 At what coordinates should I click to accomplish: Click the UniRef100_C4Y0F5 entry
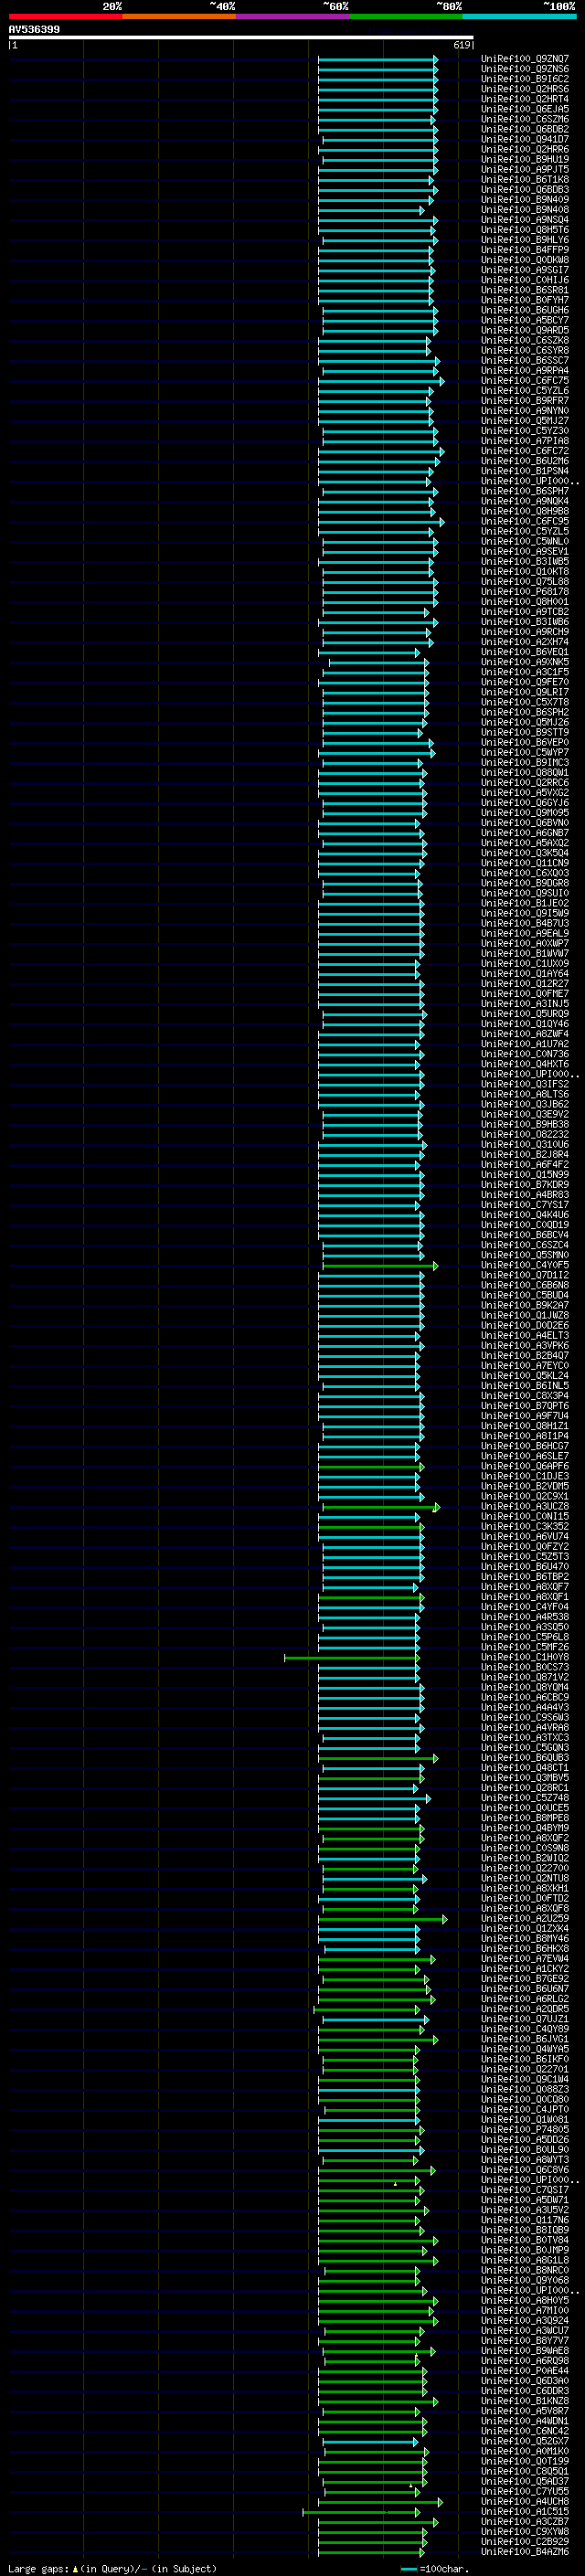coord(524,1265)
